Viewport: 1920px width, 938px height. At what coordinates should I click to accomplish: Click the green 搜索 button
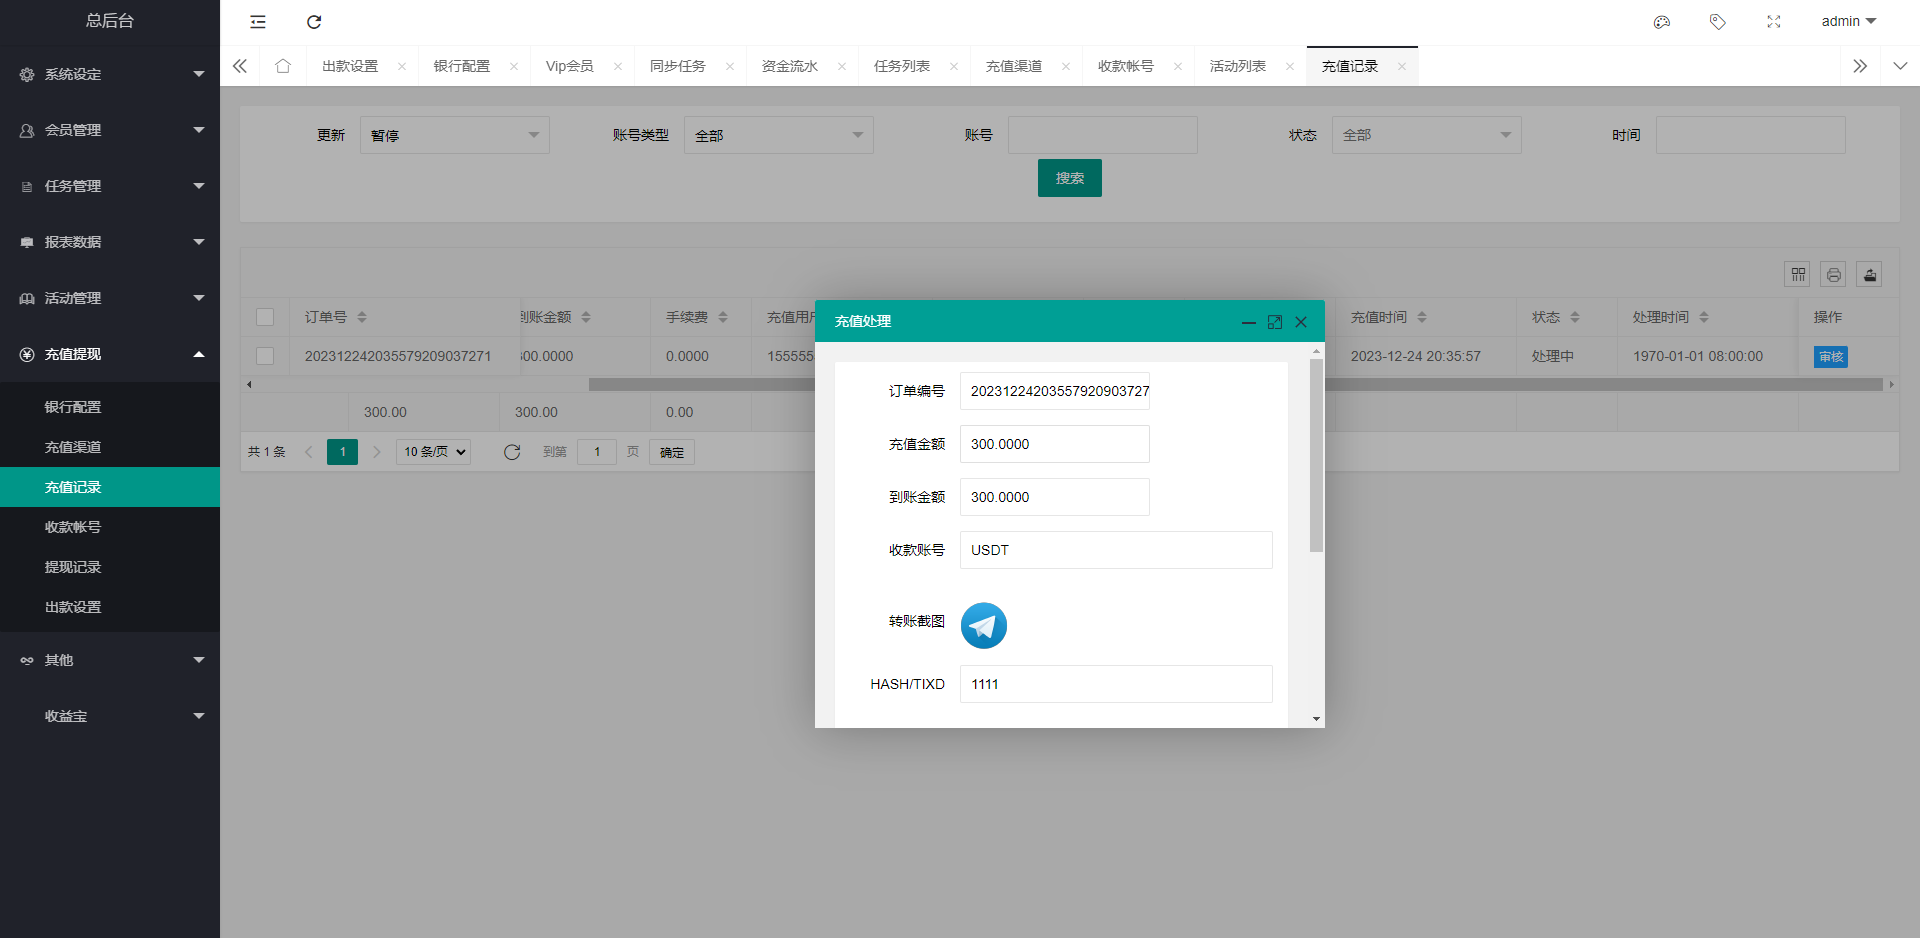click(x=1070, y=178)
